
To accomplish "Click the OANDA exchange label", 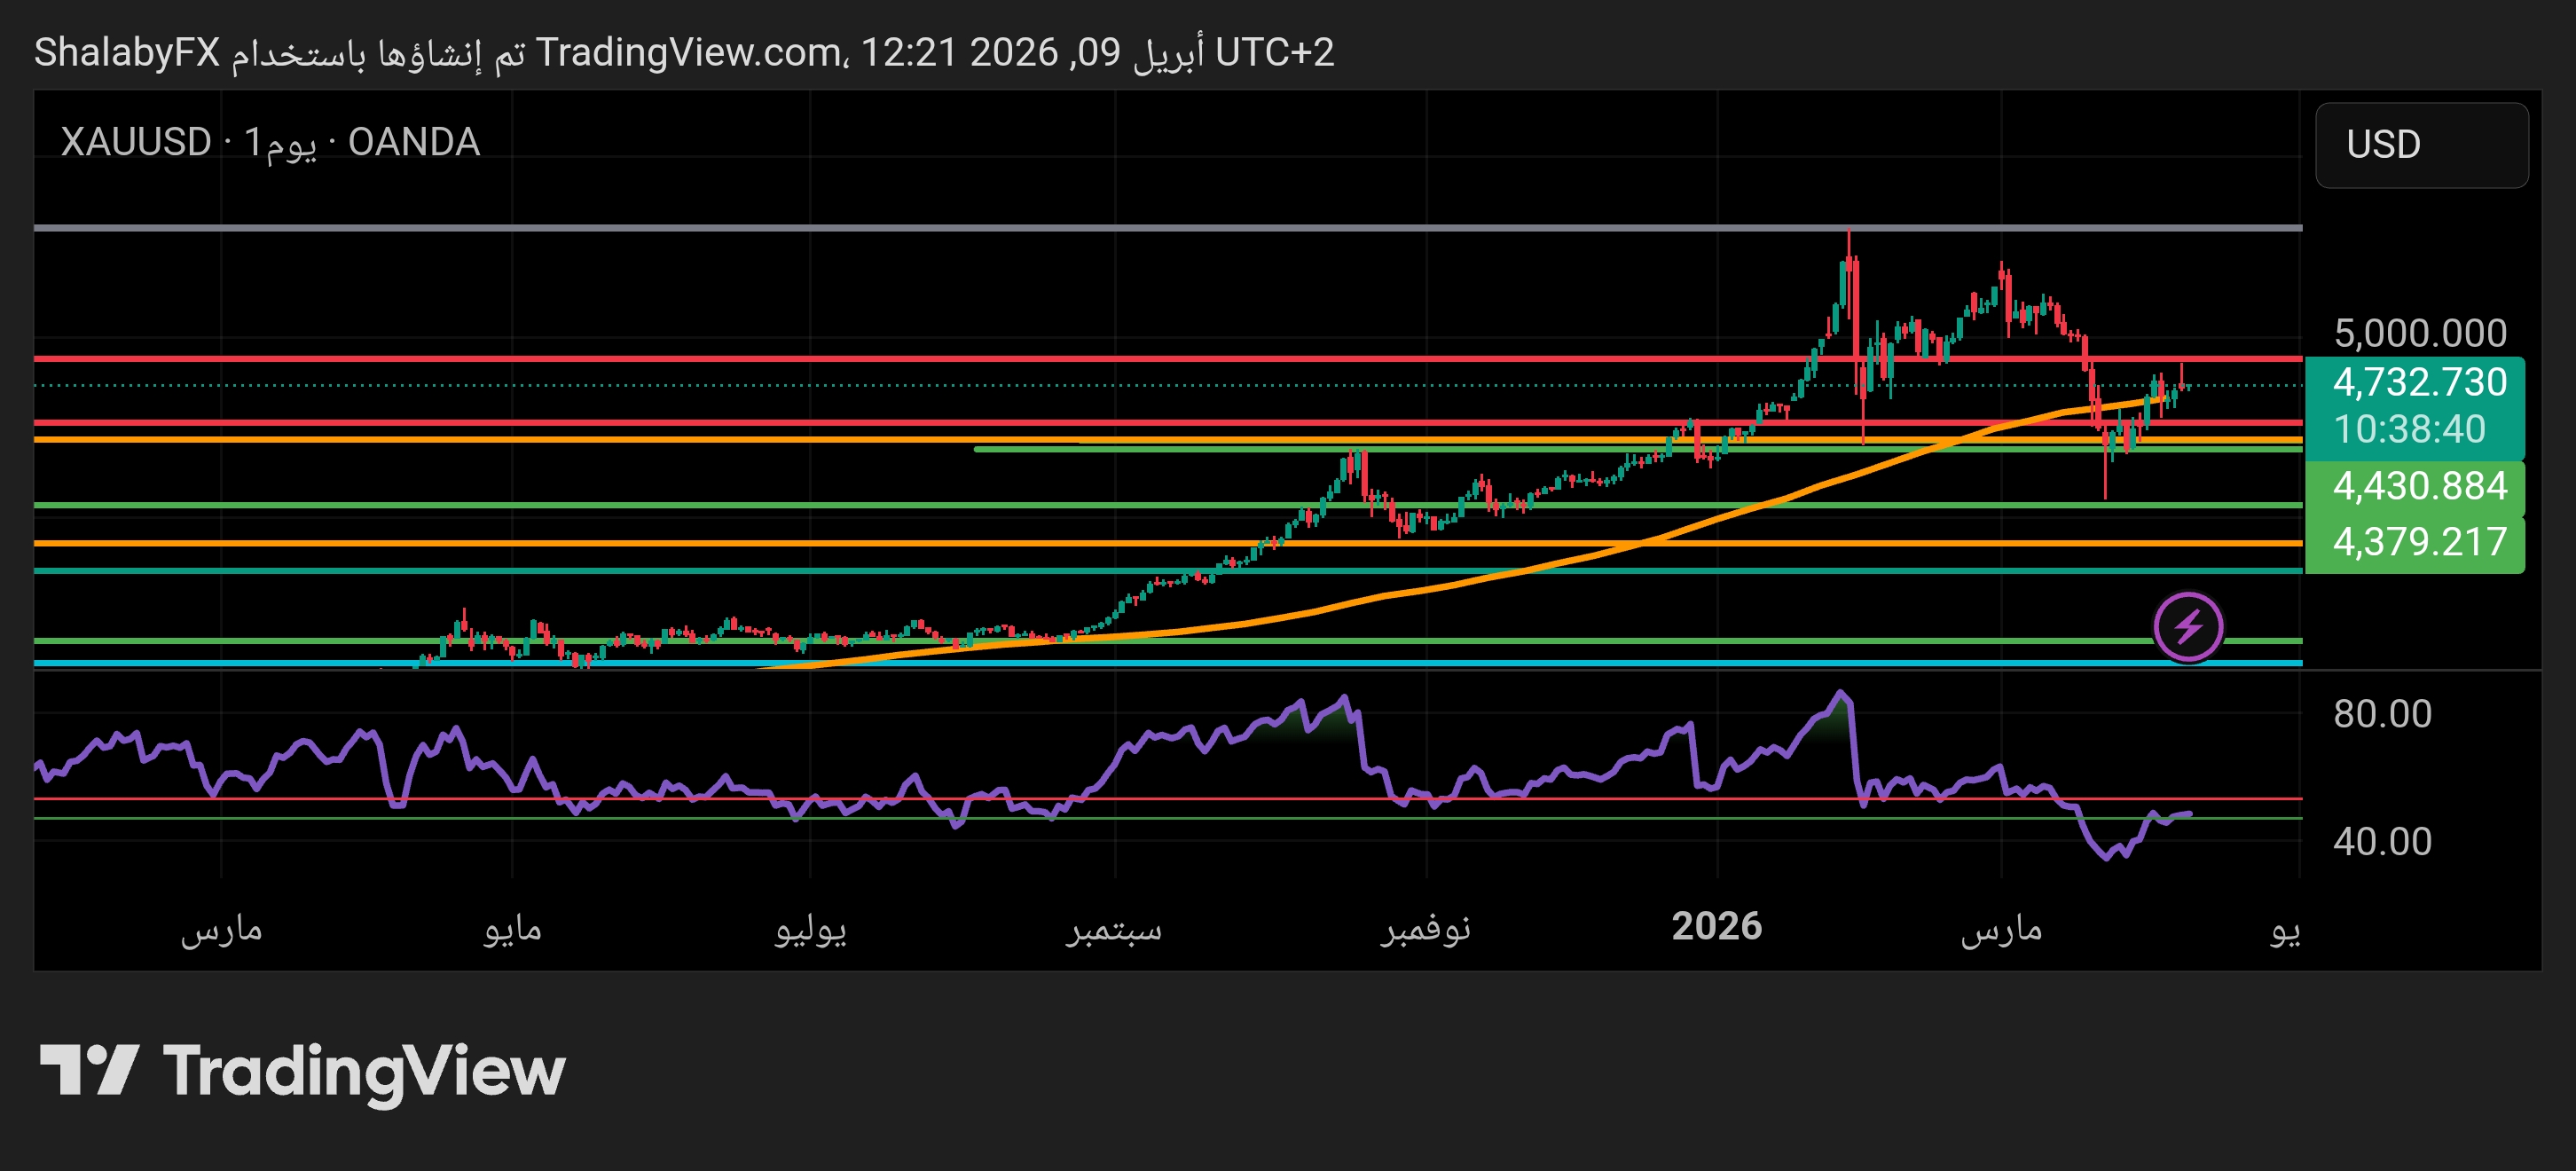I will 415,141.
